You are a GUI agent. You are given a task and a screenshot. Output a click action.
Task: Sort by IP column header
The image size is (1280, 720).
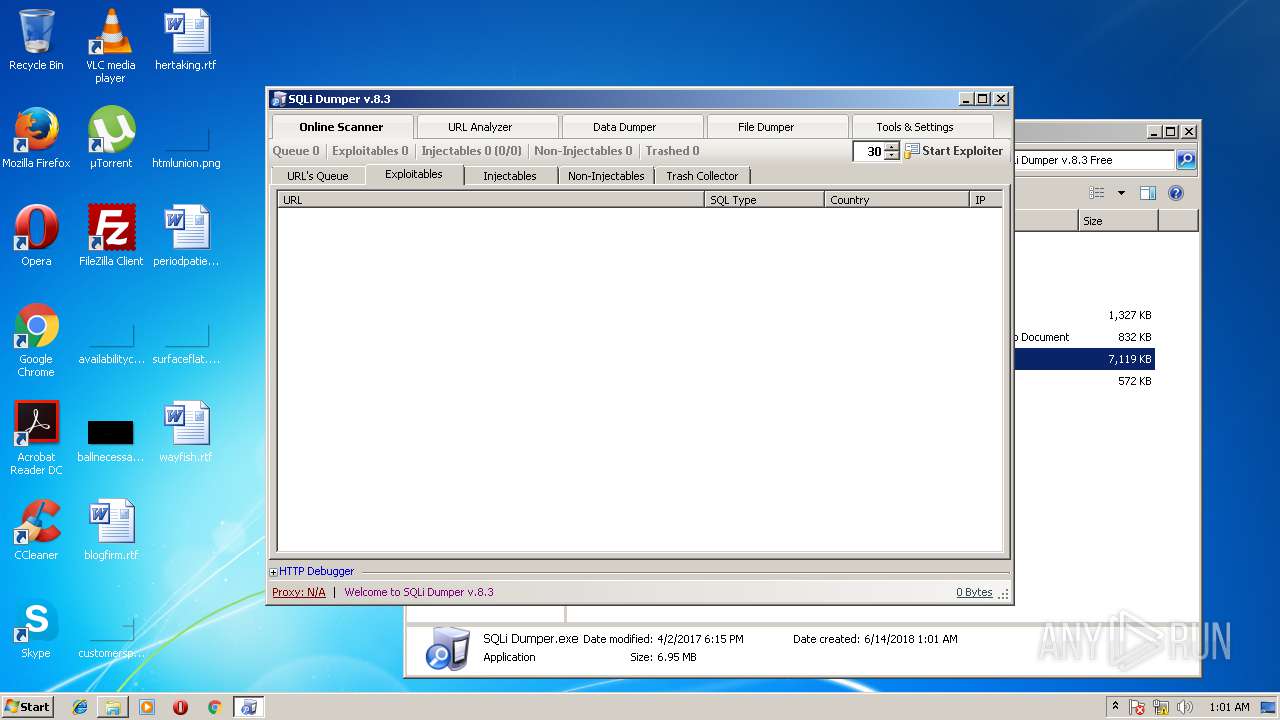[986, 200]
